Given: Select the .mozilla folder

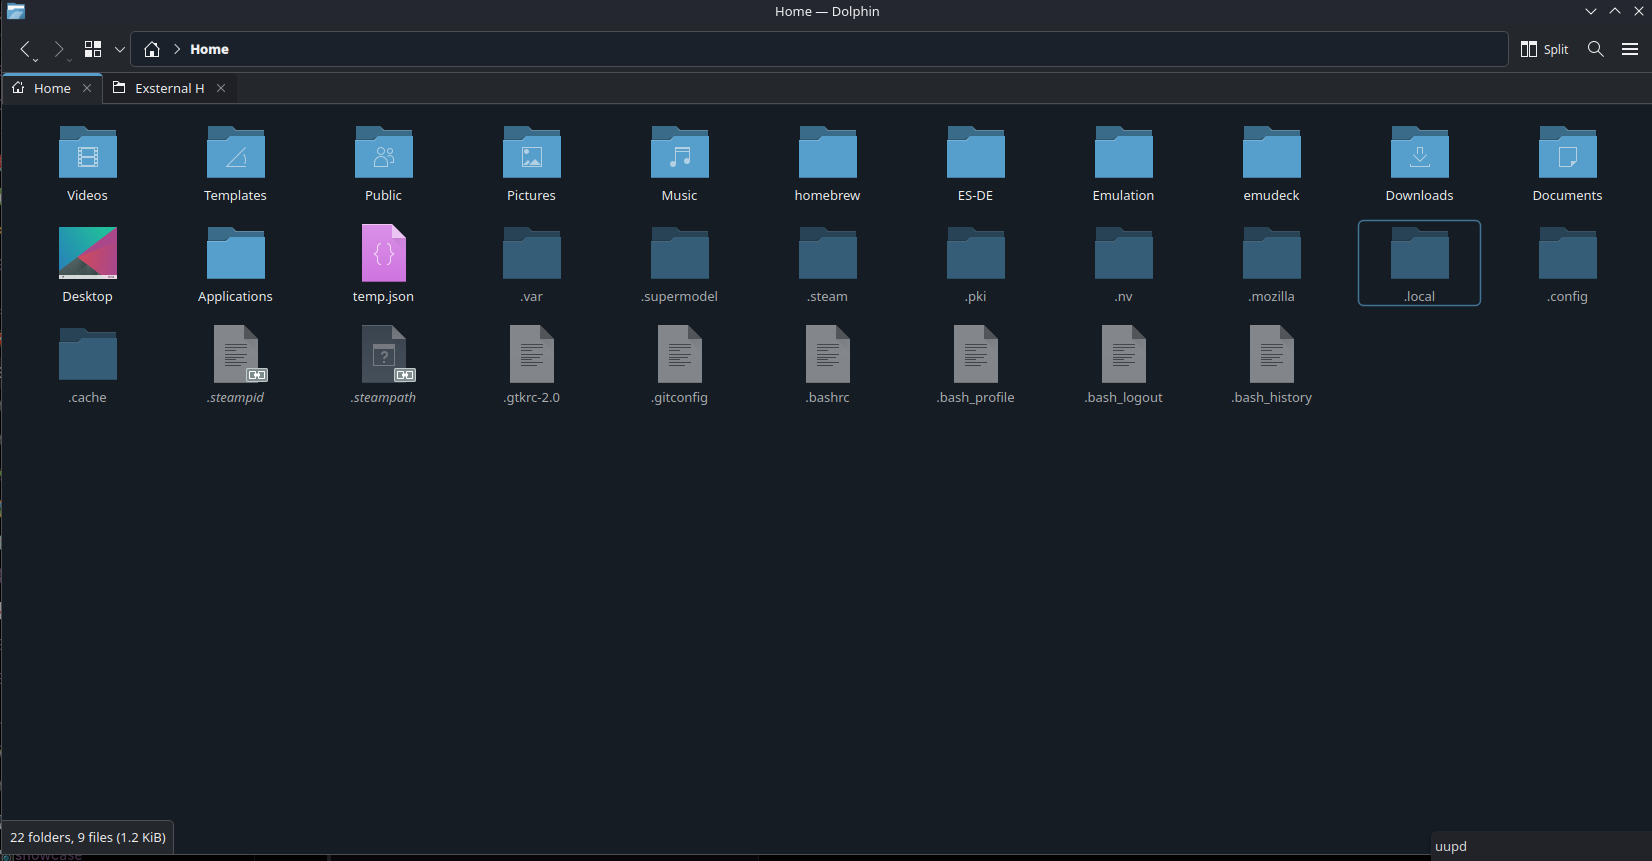Looking at the screenshot, I should click(1272, 265).
